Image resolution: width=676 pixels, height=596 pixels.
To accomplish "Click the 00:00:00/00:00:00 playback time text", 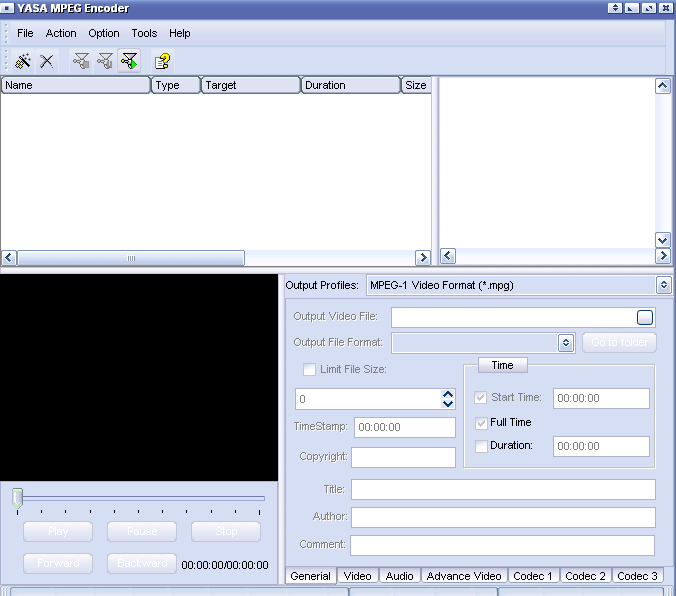I will (x=225, y=565).
